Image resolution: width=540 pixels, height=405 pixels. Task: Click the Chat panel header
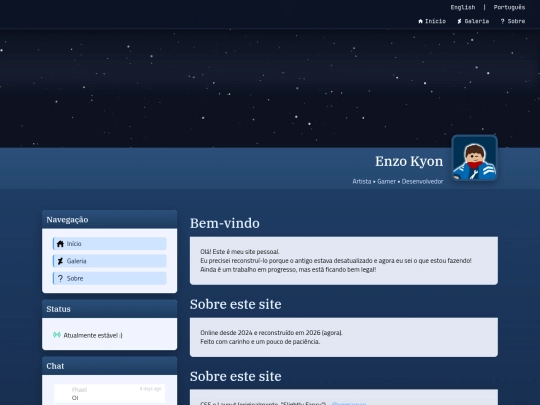coord(110,366)
